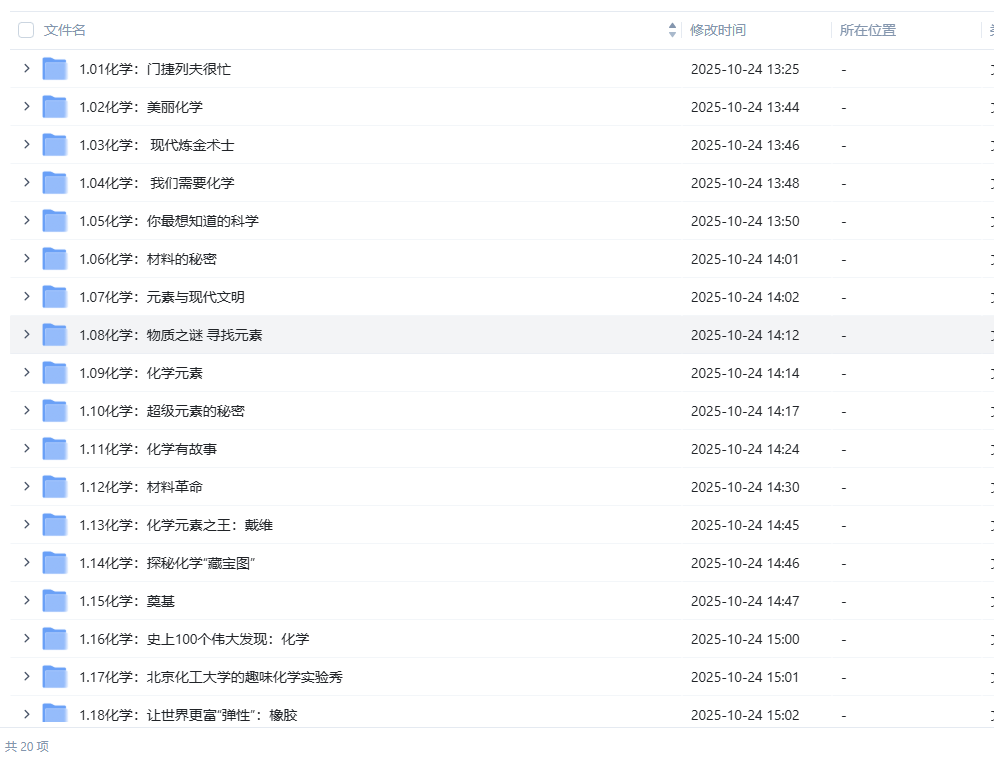Viewport: 994px width, 761px height.
Task: Click the timestamp 2025-10-24 15:02
Action: pyautogui.click(x=745, y=715)
